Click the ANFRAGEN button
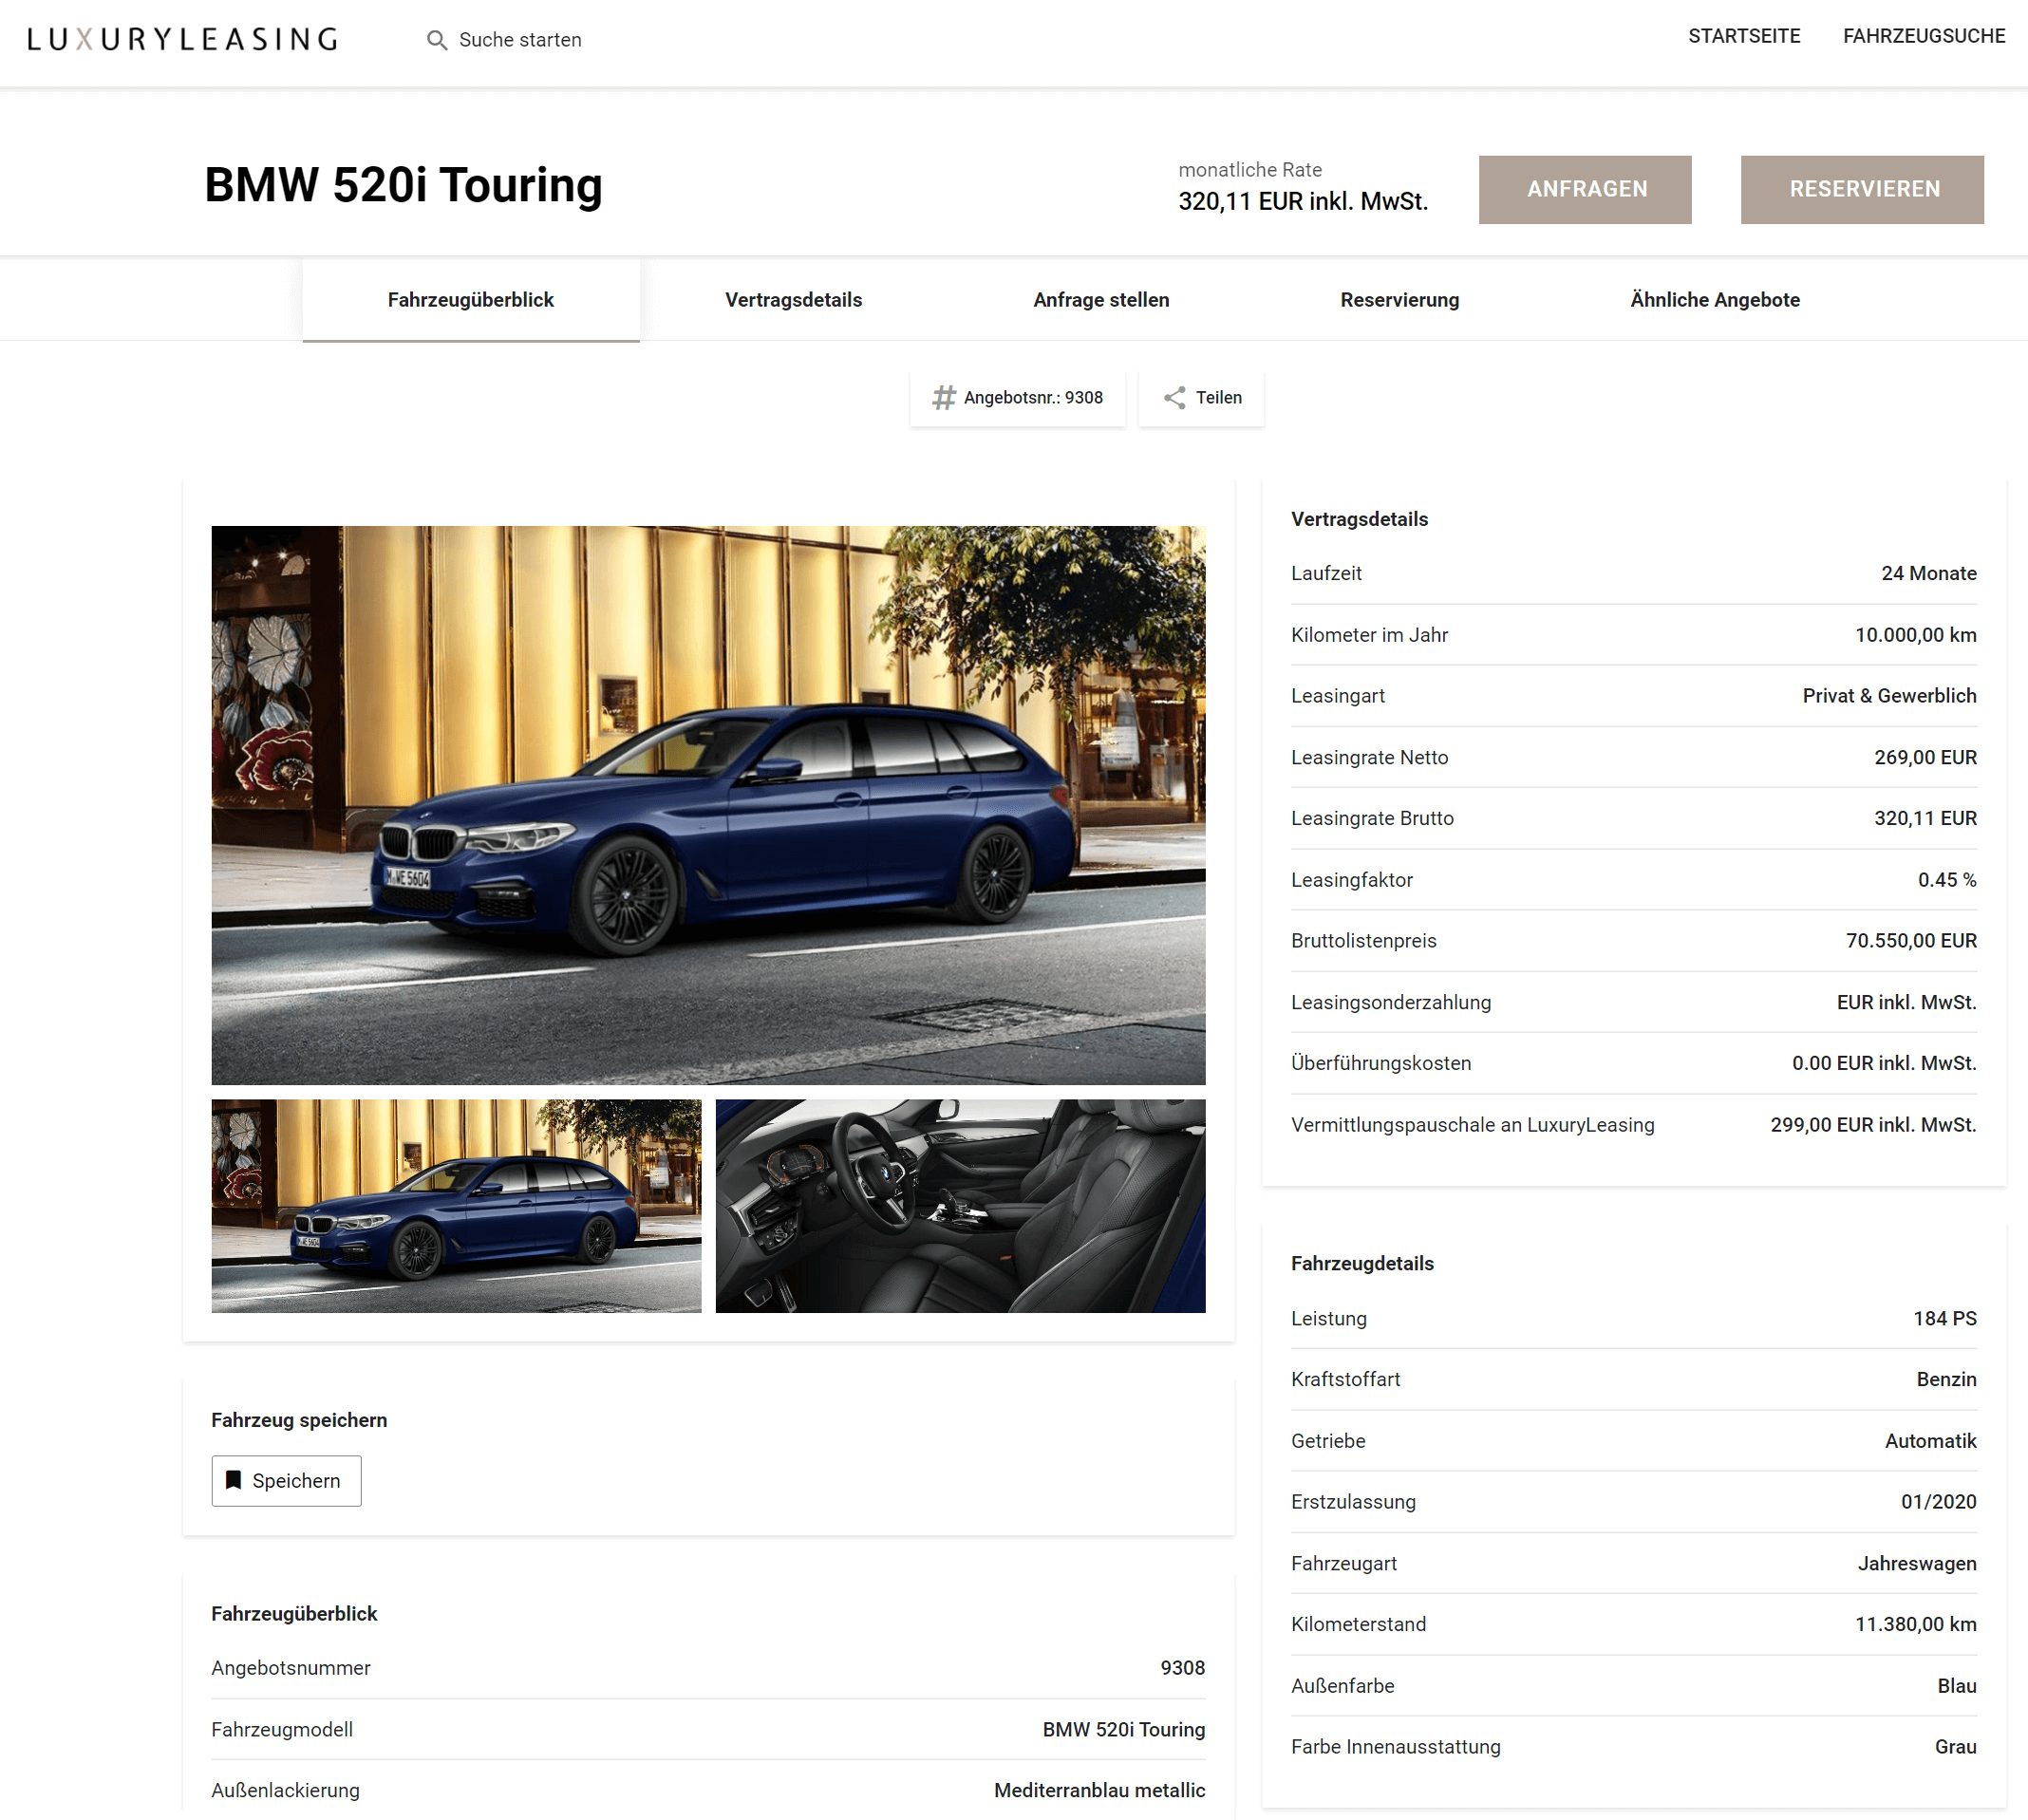Viewport: 2028px width, 1820px height. pyautogui.click(x=1585, y=189)
